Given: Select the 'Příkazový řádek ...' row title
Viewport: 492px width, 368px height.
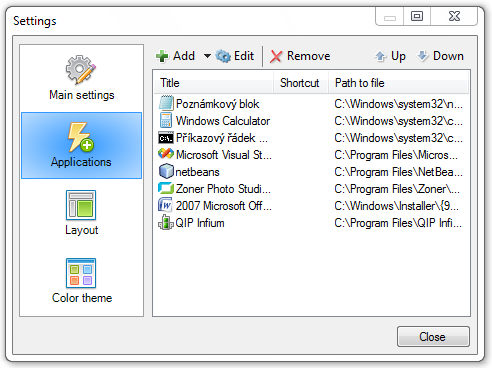Looking at the screenshot, I should pos(222,138).
